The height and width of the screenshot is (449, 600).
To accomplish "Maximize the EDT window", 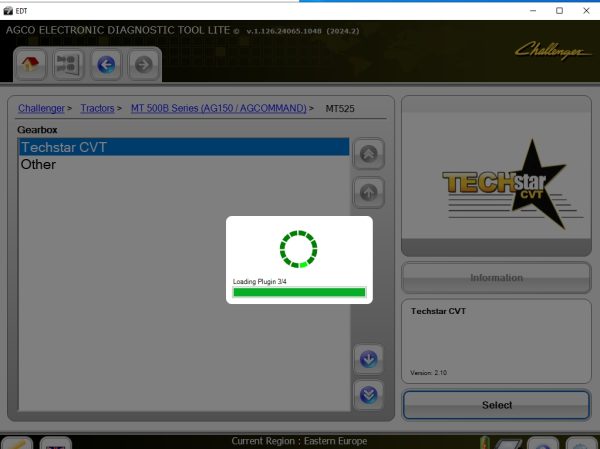I will point(559,11).
